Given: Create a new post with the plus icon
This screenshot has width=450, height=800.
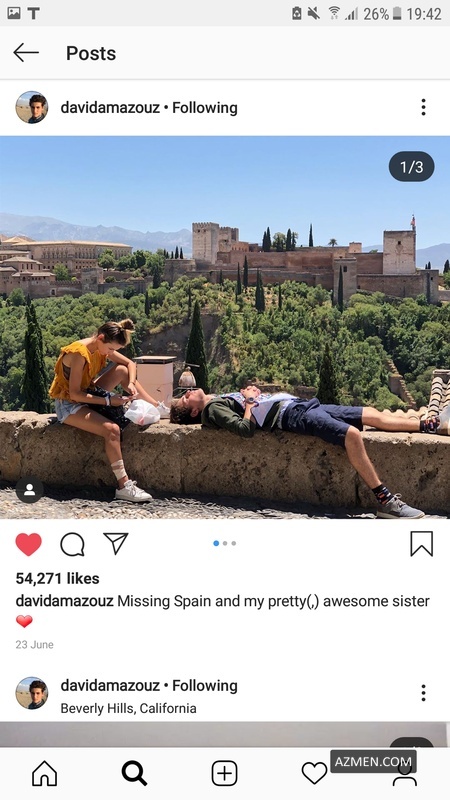Looking at the screenshot, I should tap(224, 773).
